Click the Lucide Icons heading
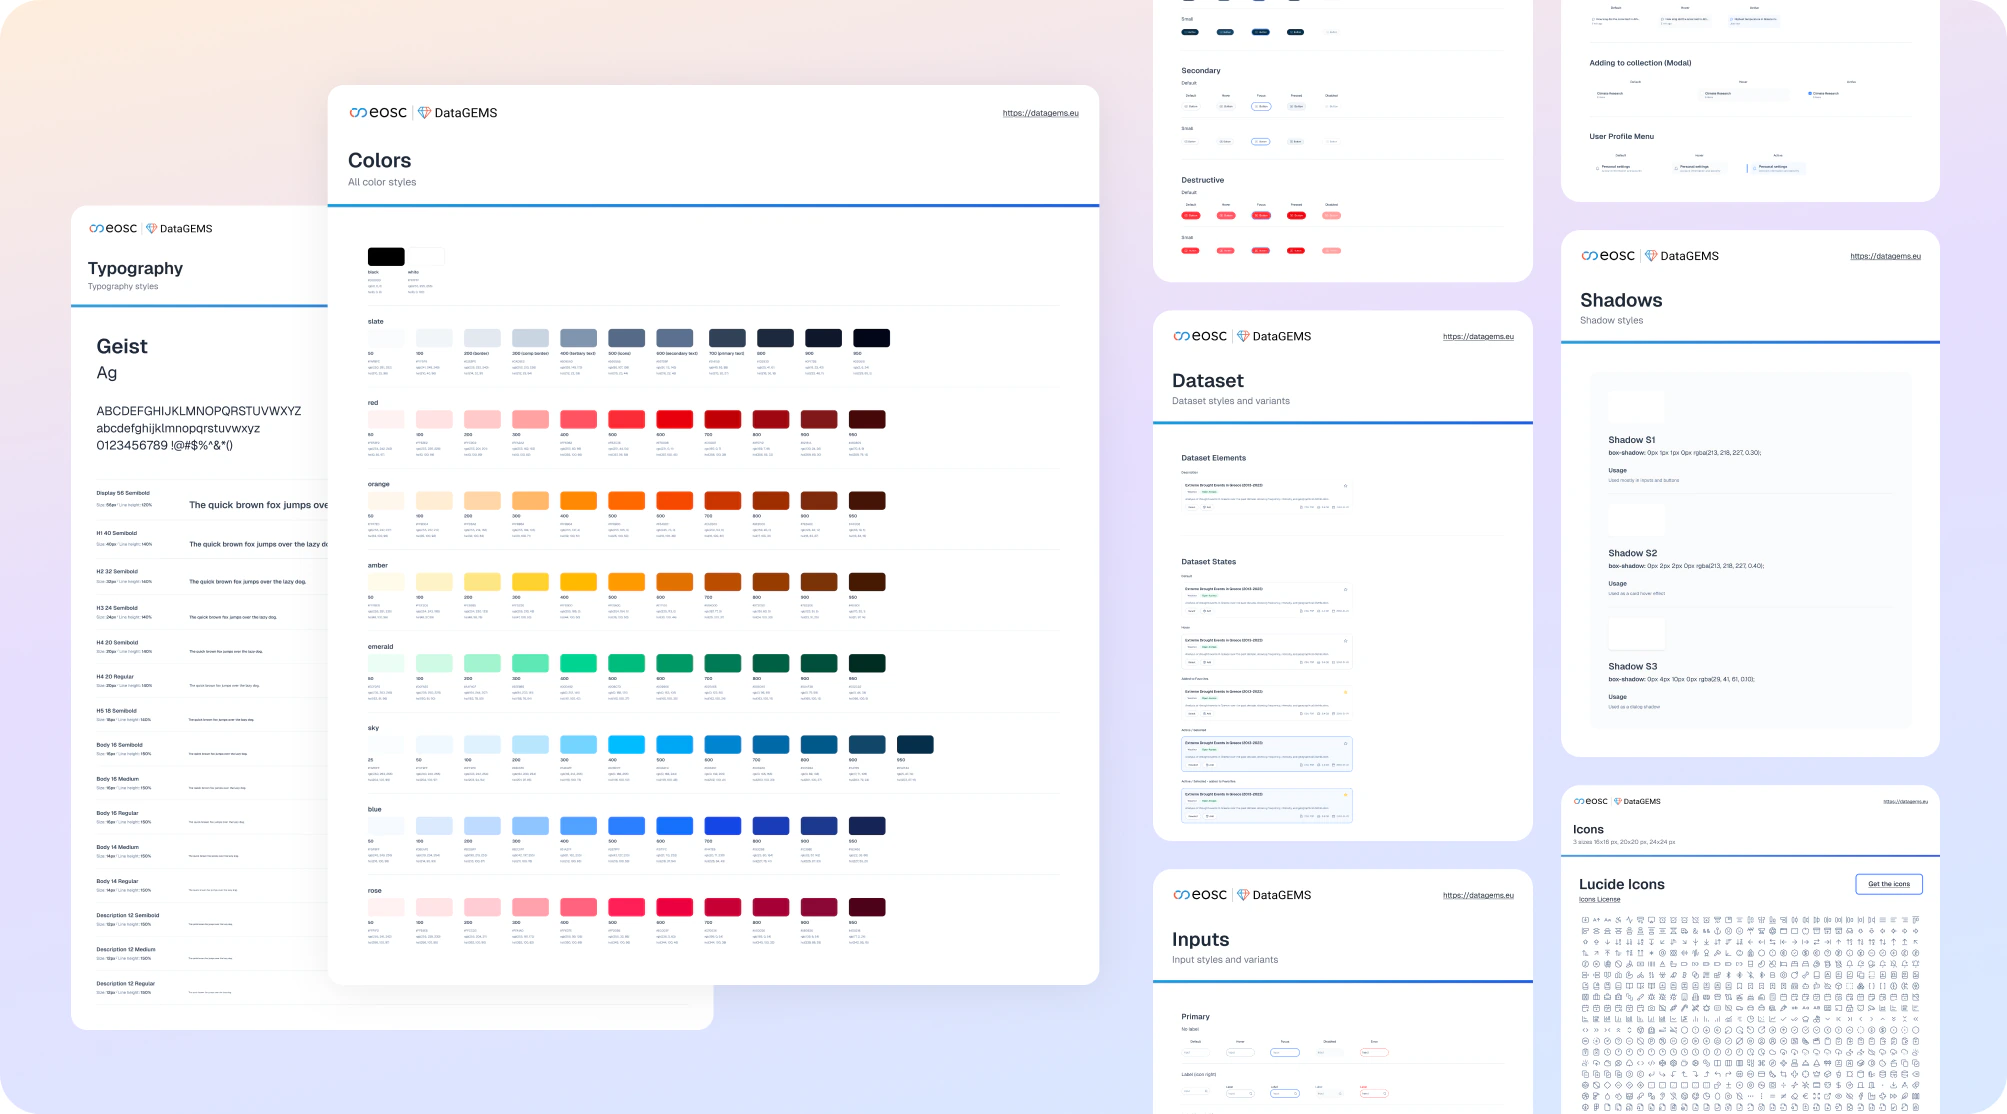Screen dimensions: 2007x1114 [x=1622, y=884]
